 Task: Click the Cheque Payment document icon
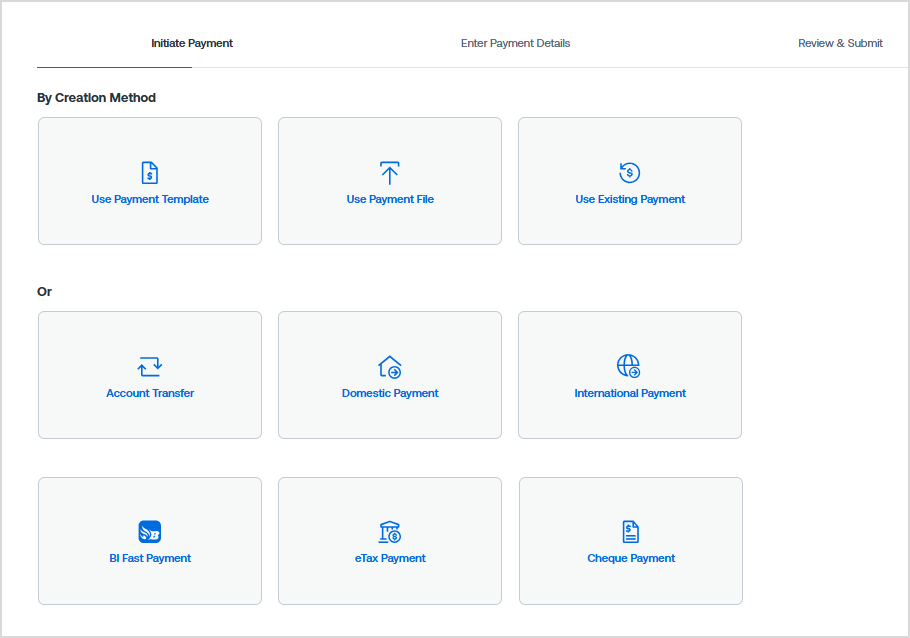pyautogui.click(x=631, y=532)
